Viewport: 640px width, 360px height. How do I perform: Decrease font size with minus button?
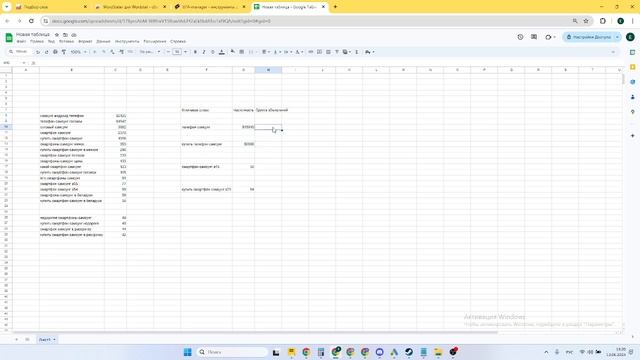pos(168,52)
